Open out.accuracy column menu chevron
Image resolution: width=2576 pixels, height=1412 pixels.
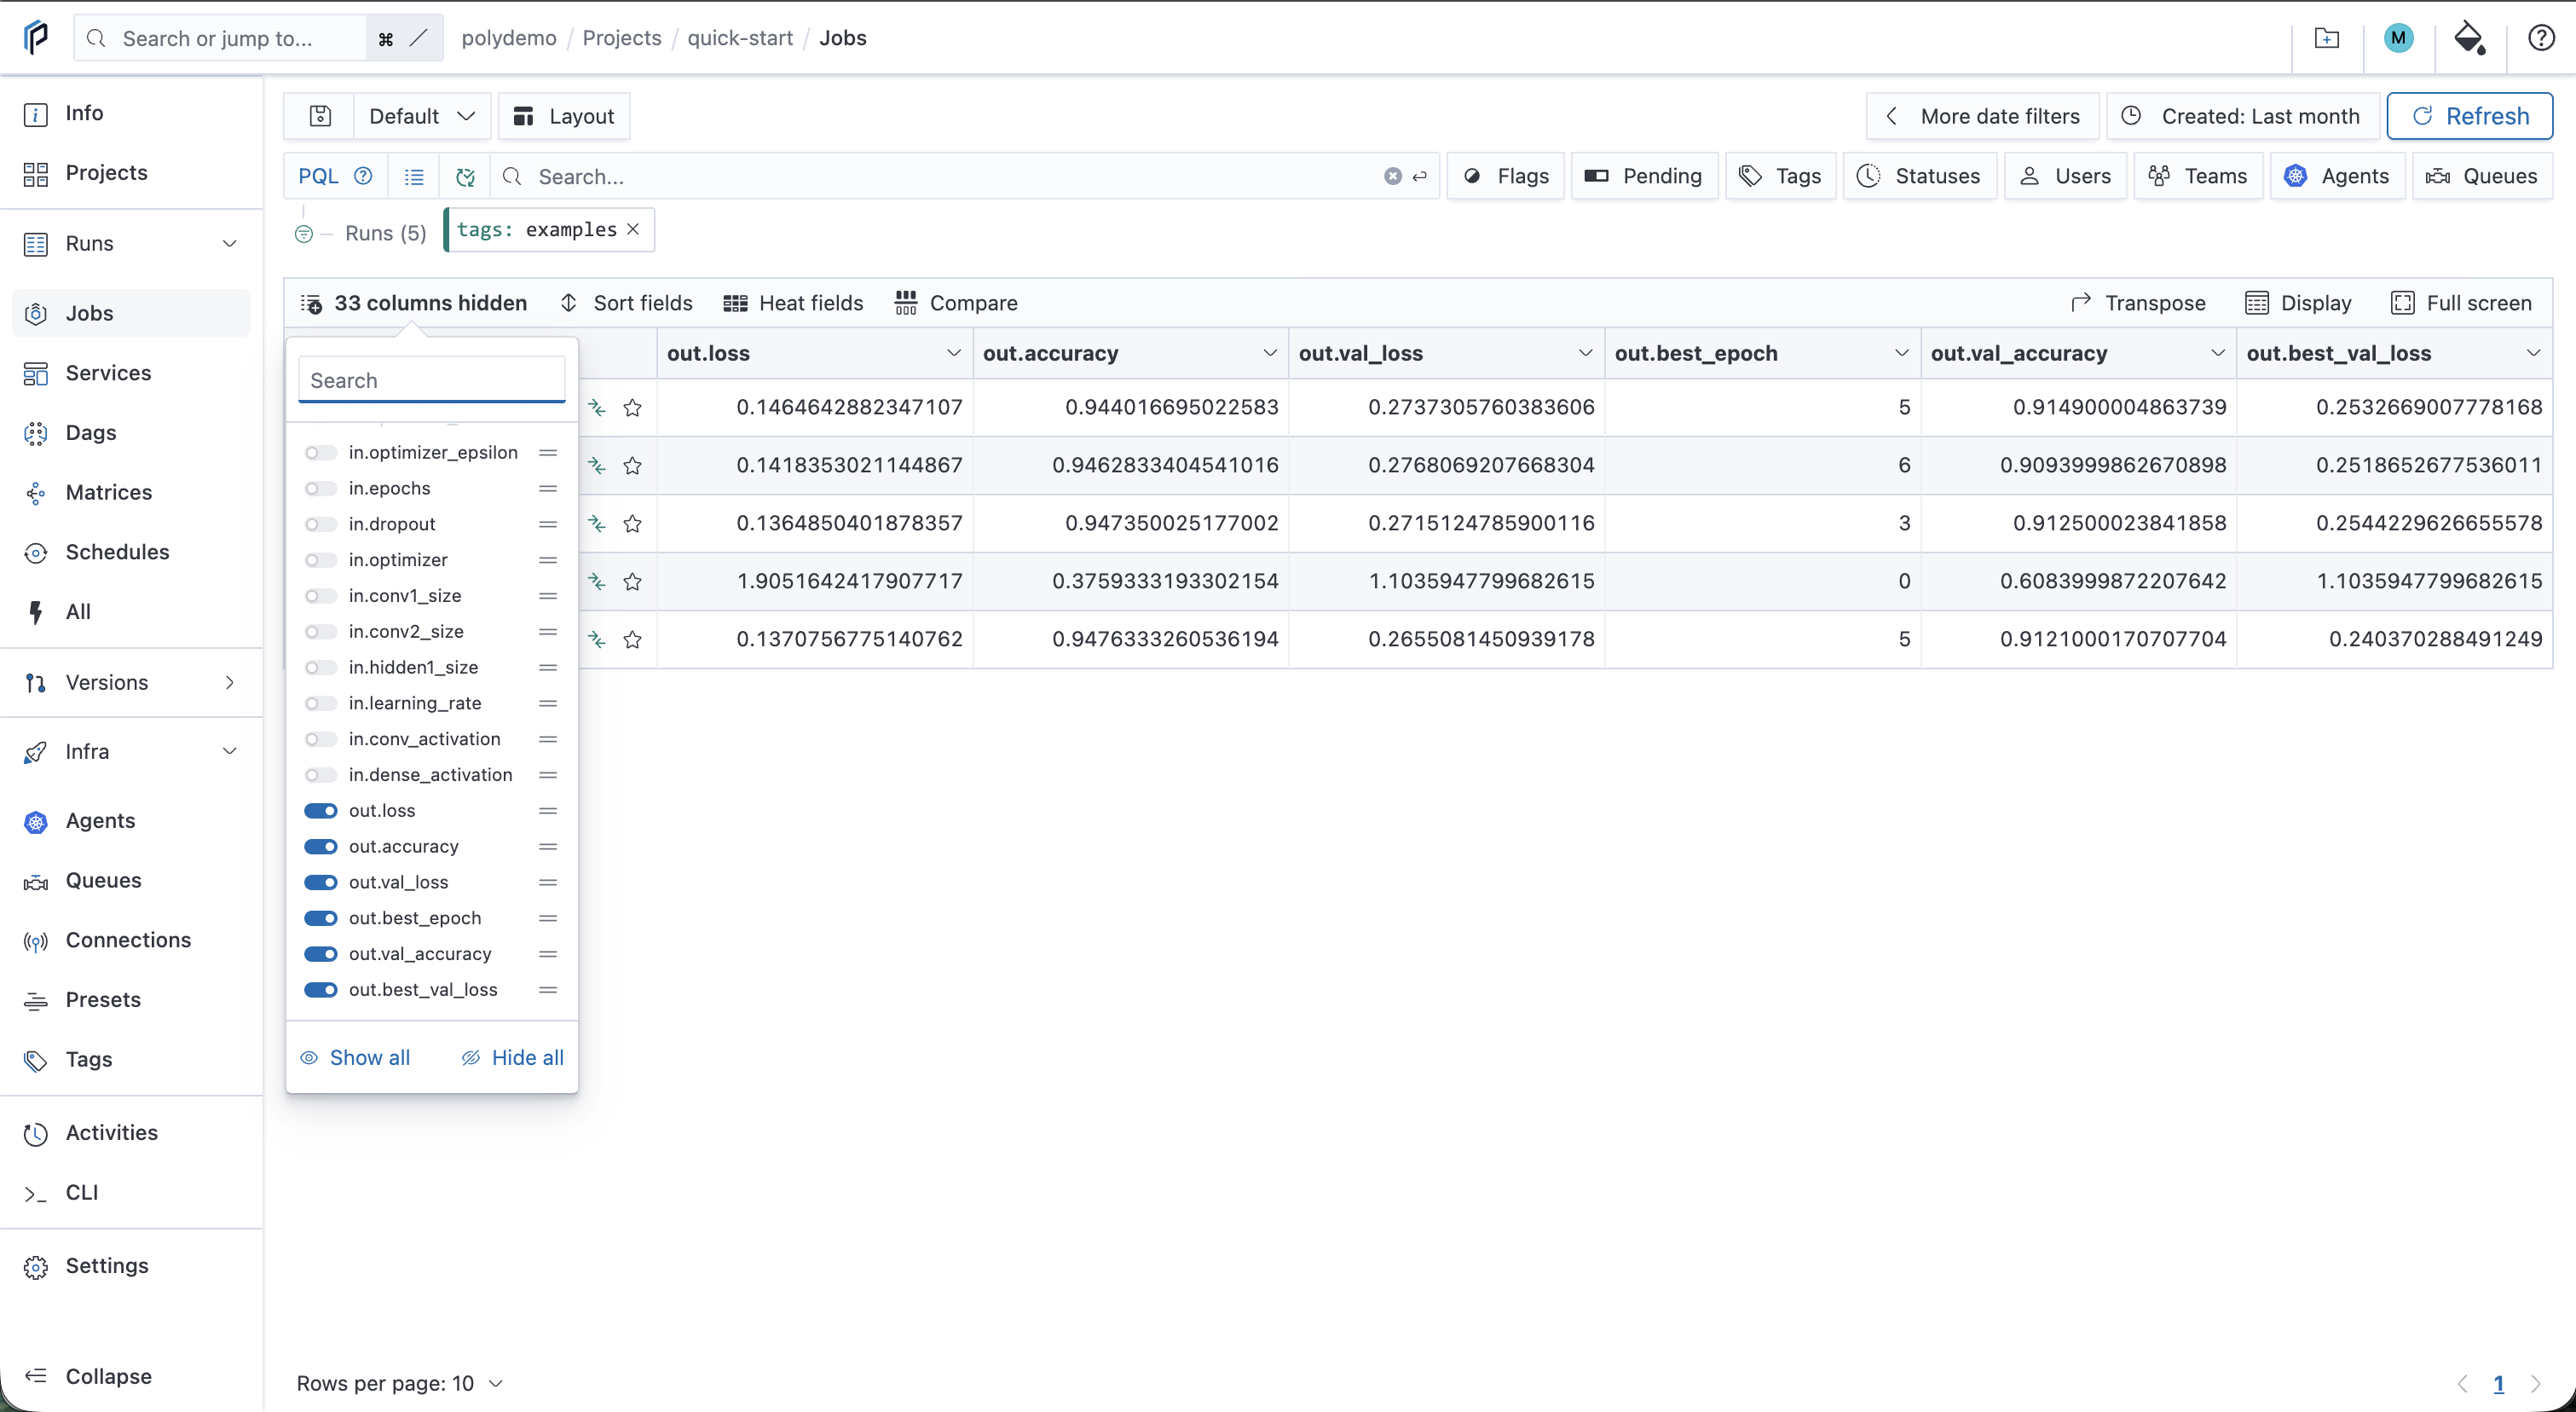(1269, 353)
